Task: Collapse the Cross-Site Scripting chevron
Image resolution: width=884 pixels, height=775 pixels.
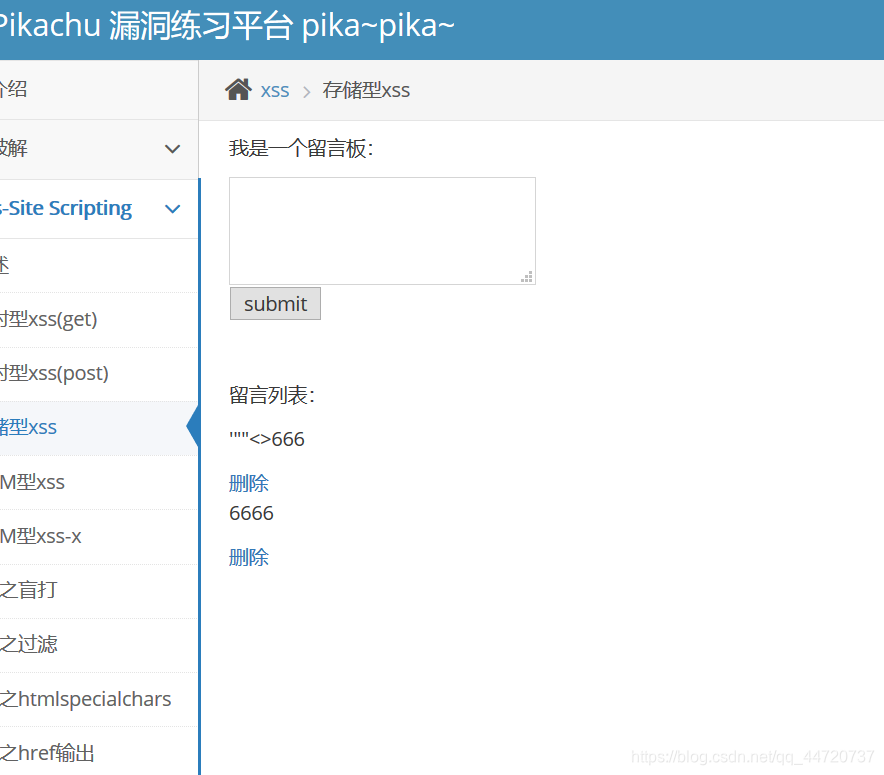Action: click(x=172, y=209)
